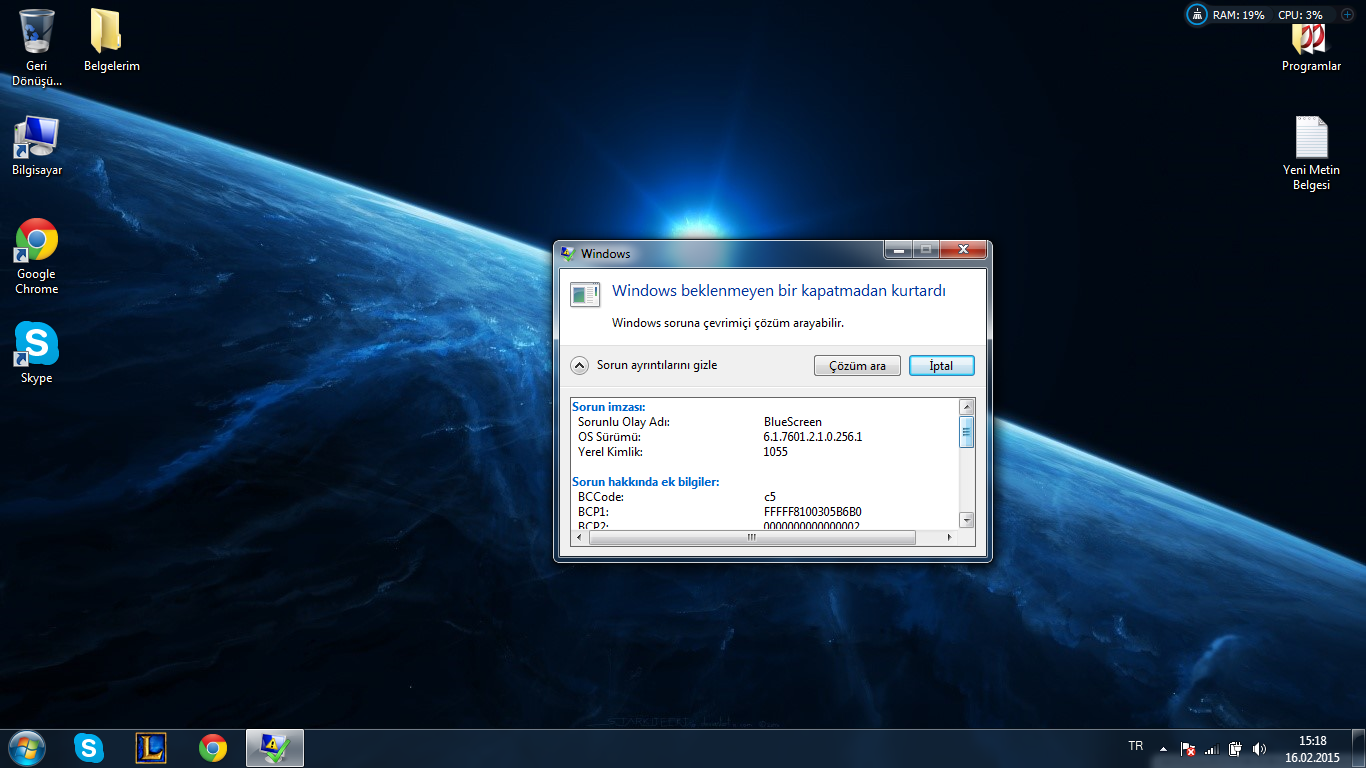The height and width of the screenshot is (768, 1366).
Task: Collapse details with Sorun ayrıntılarını gizle chevron
Action: 579,365
